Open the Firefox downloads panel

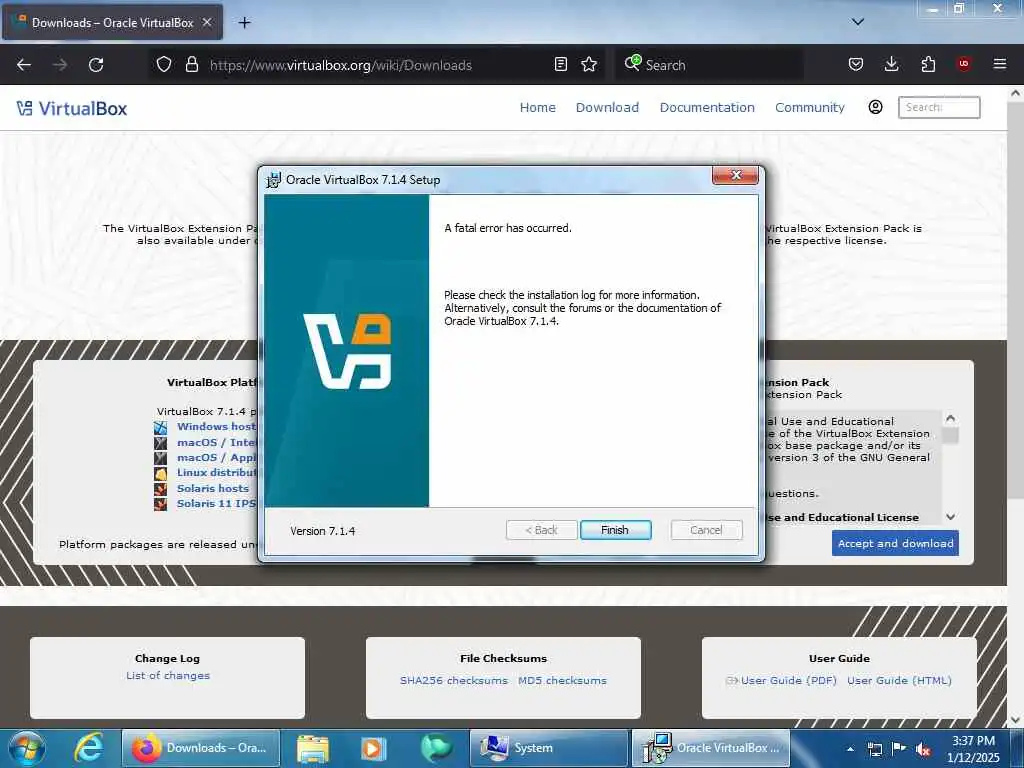coord(891,64)
